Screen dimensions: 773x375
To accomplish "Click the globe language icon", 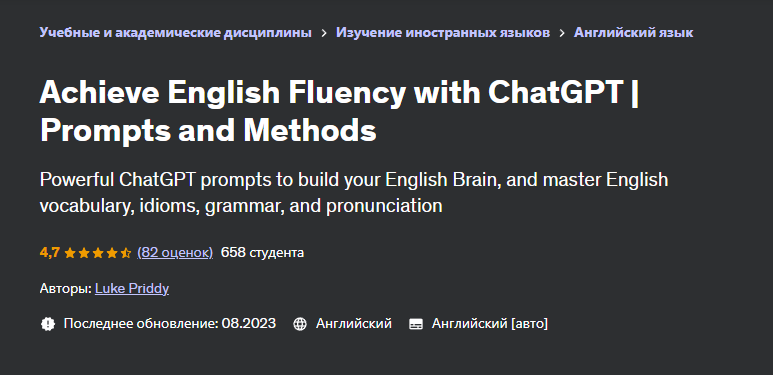I will click(300, 324).
